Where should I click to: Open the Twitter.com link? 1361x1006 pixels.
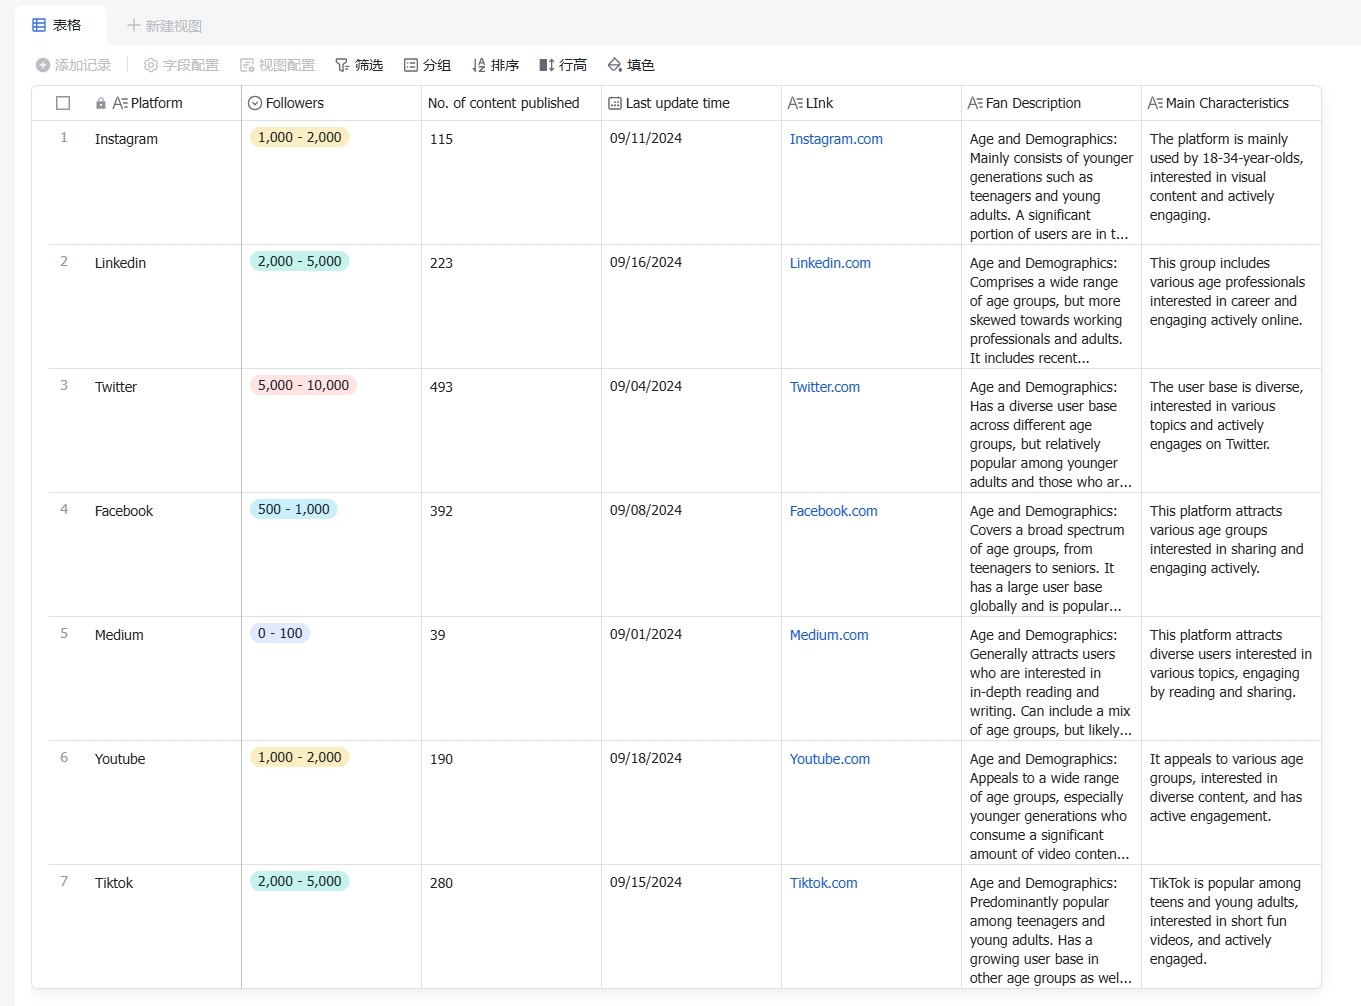tap(825, 387)
